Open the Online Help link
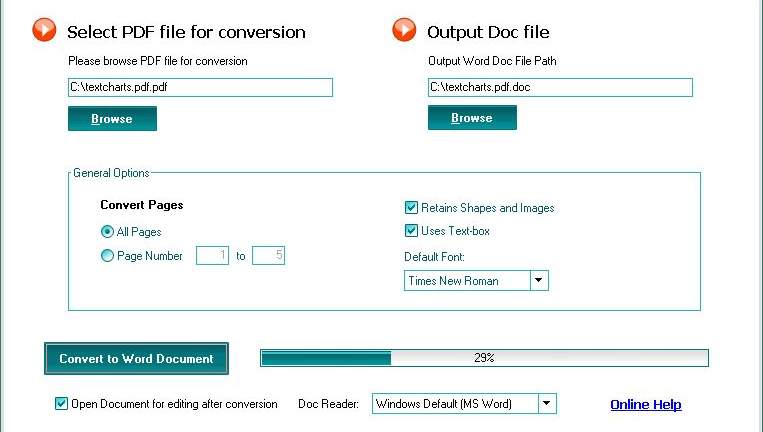The height and width of the screenshot is (432, 763). [x=646, y=405]
